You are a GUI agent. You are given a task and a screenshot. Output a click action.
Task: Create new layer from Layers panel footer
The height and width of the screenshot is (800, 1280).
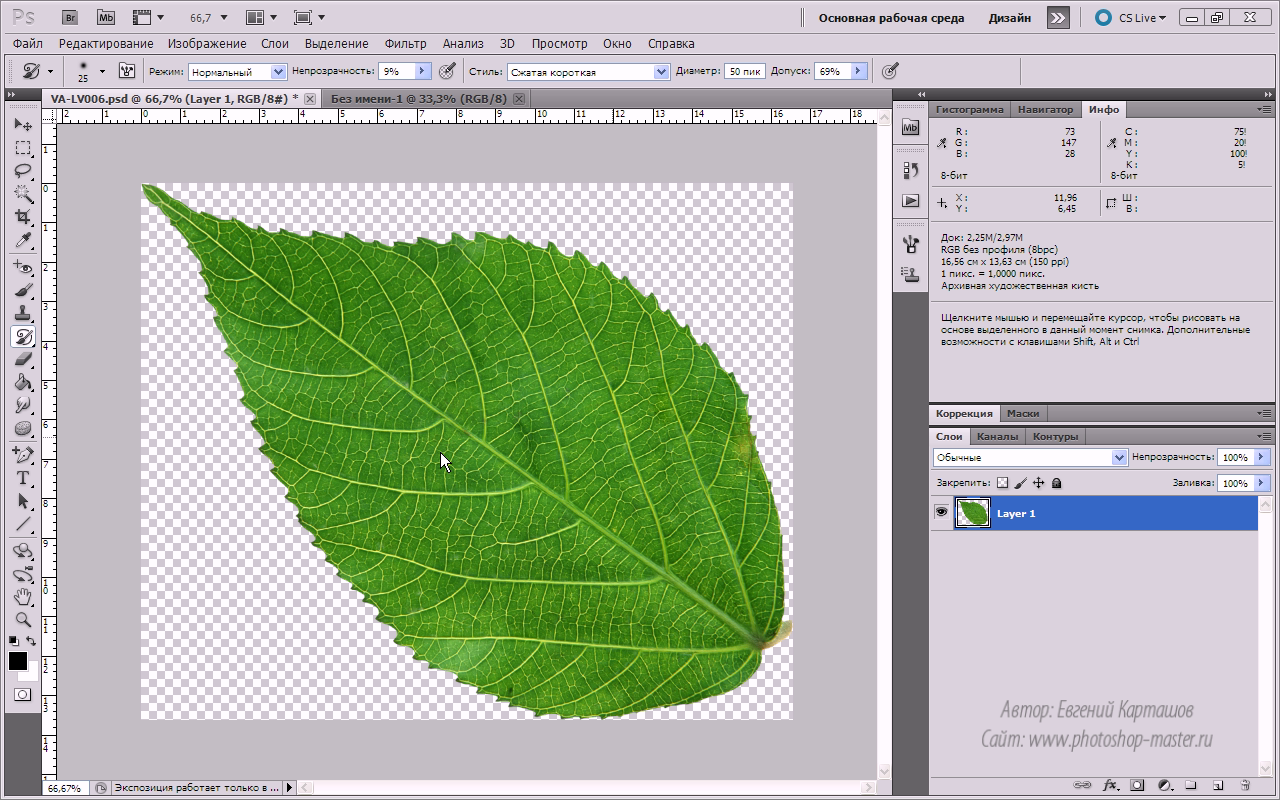click(x=1218, y=786)
